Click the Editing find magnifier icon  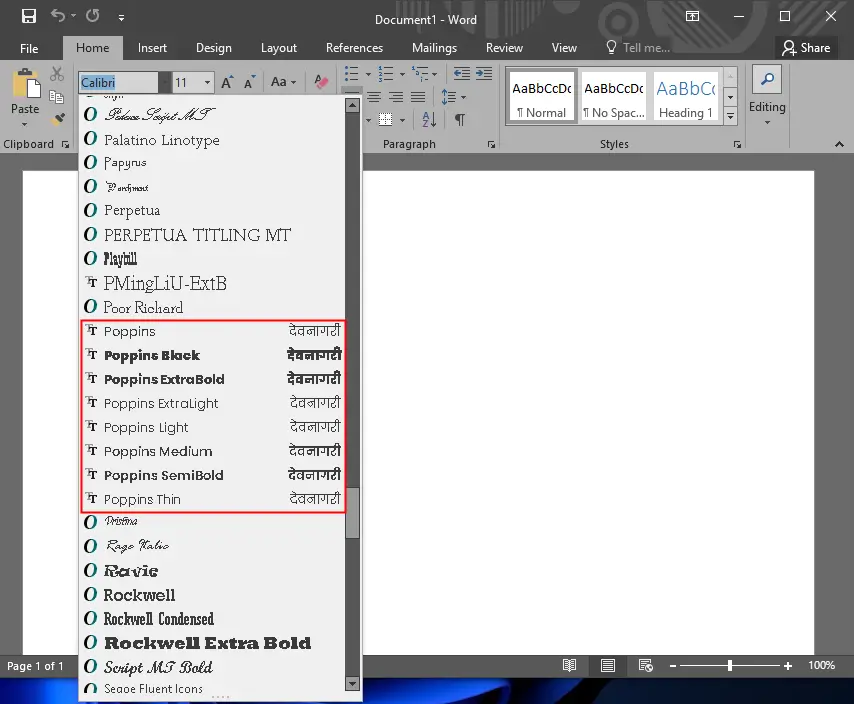point(767,79)
